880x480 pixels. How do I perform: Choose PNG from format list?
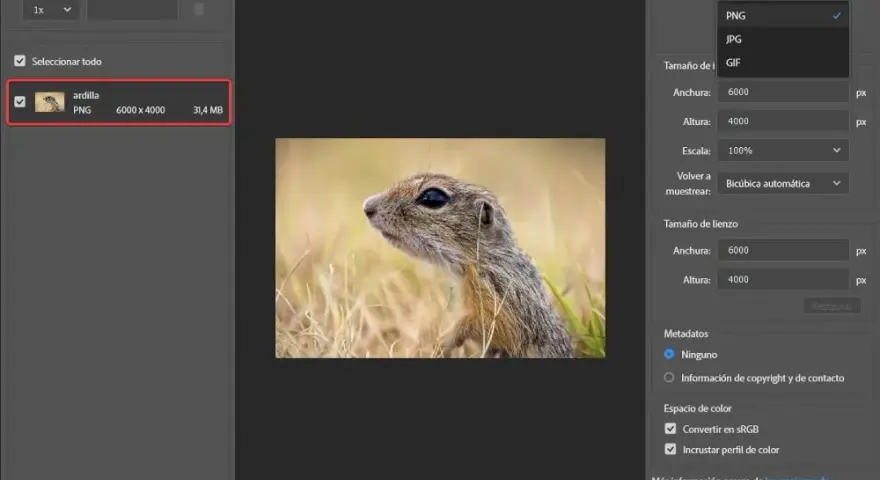tap(783, 16)
